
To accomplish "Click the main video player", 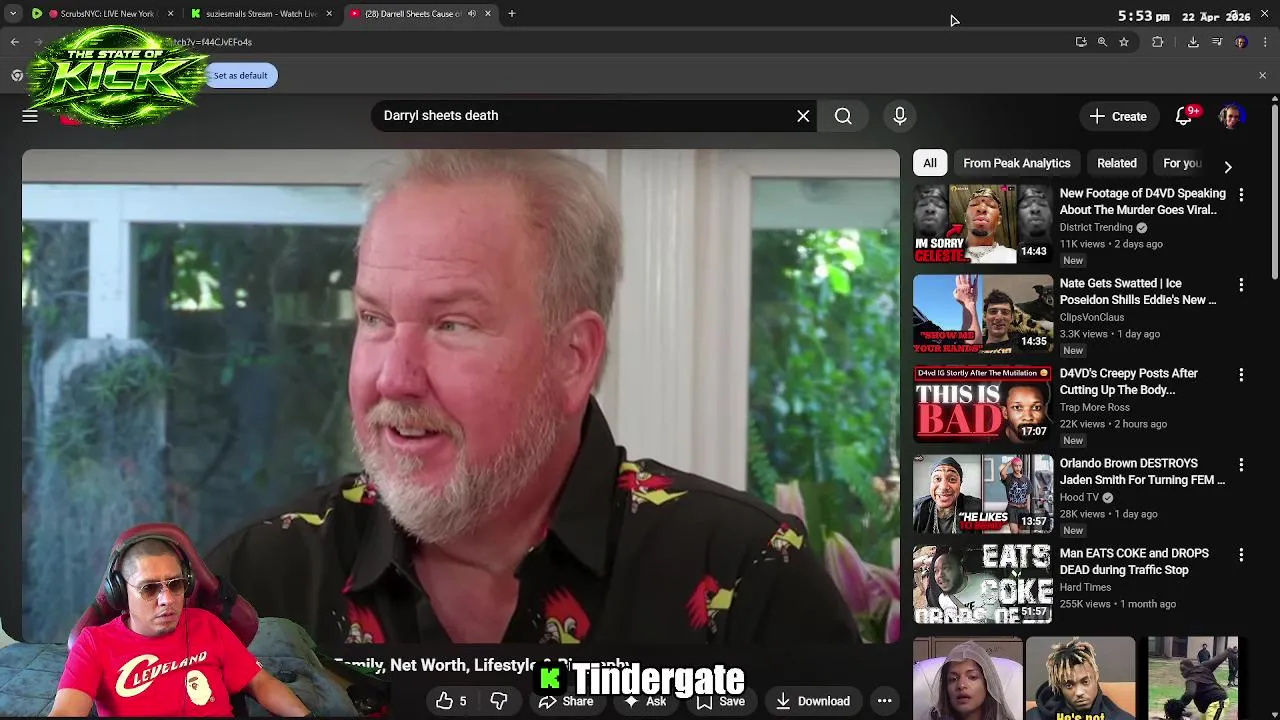I will pyautogui.click(x=461, y=396).
